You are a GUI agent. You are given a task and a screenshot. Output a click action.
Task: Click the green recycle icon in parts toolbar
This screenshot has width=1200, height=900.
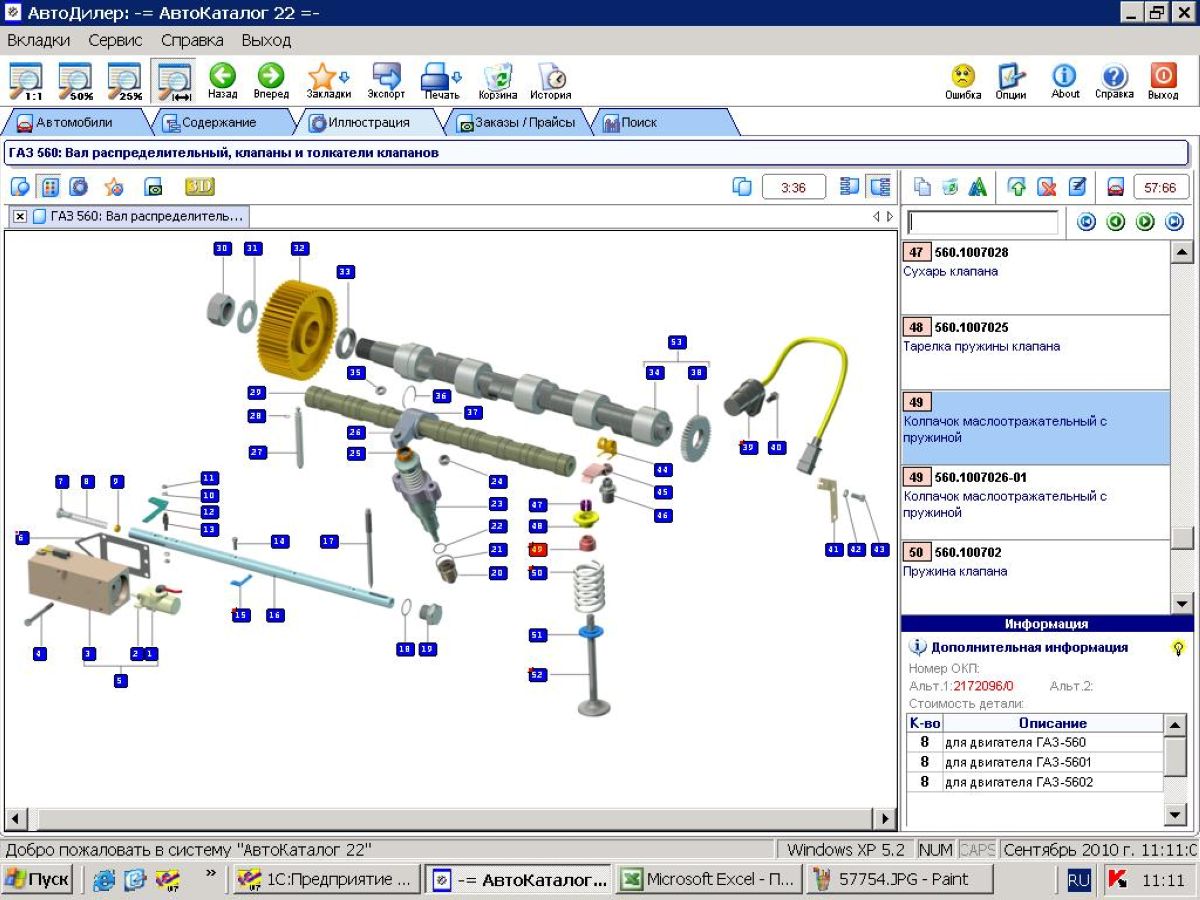pos(950,187)
